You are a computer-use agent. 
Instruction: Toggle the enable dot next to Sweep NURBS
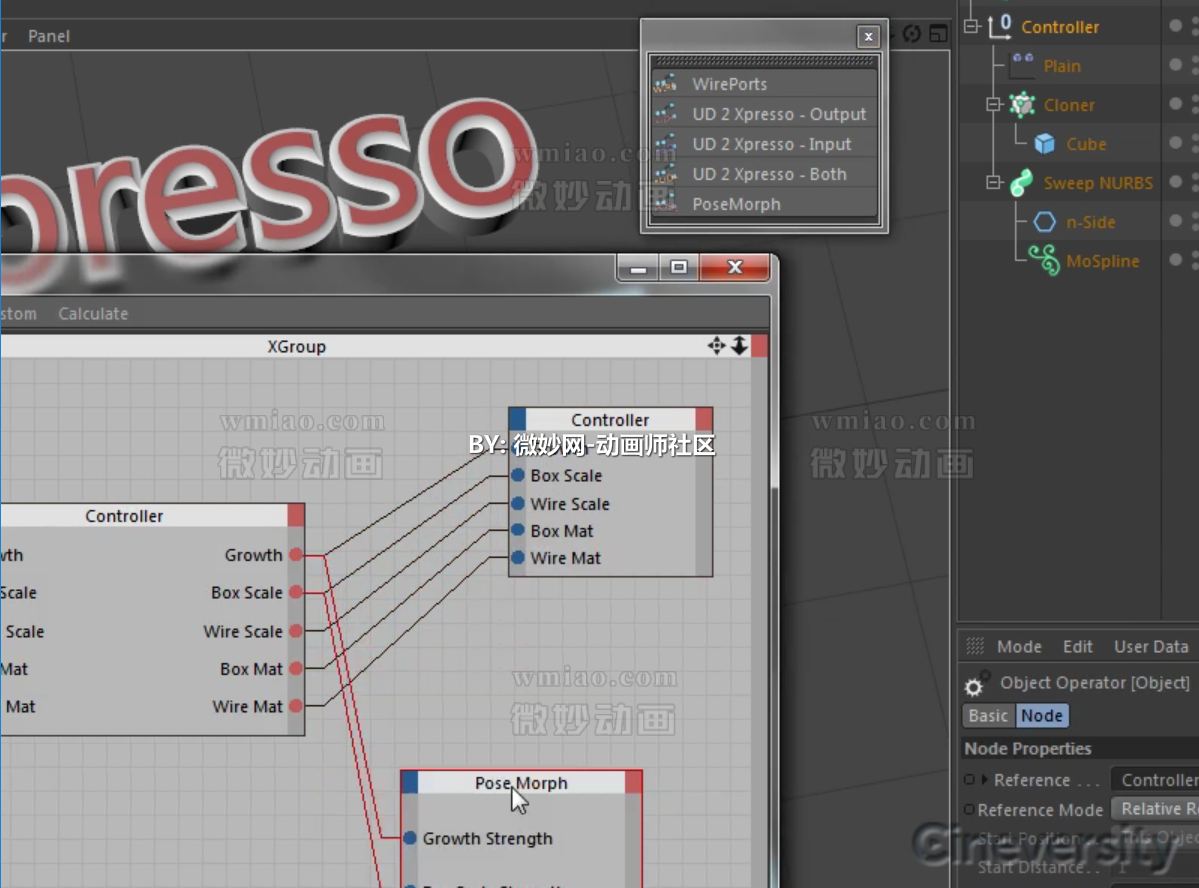[1175, 182]
